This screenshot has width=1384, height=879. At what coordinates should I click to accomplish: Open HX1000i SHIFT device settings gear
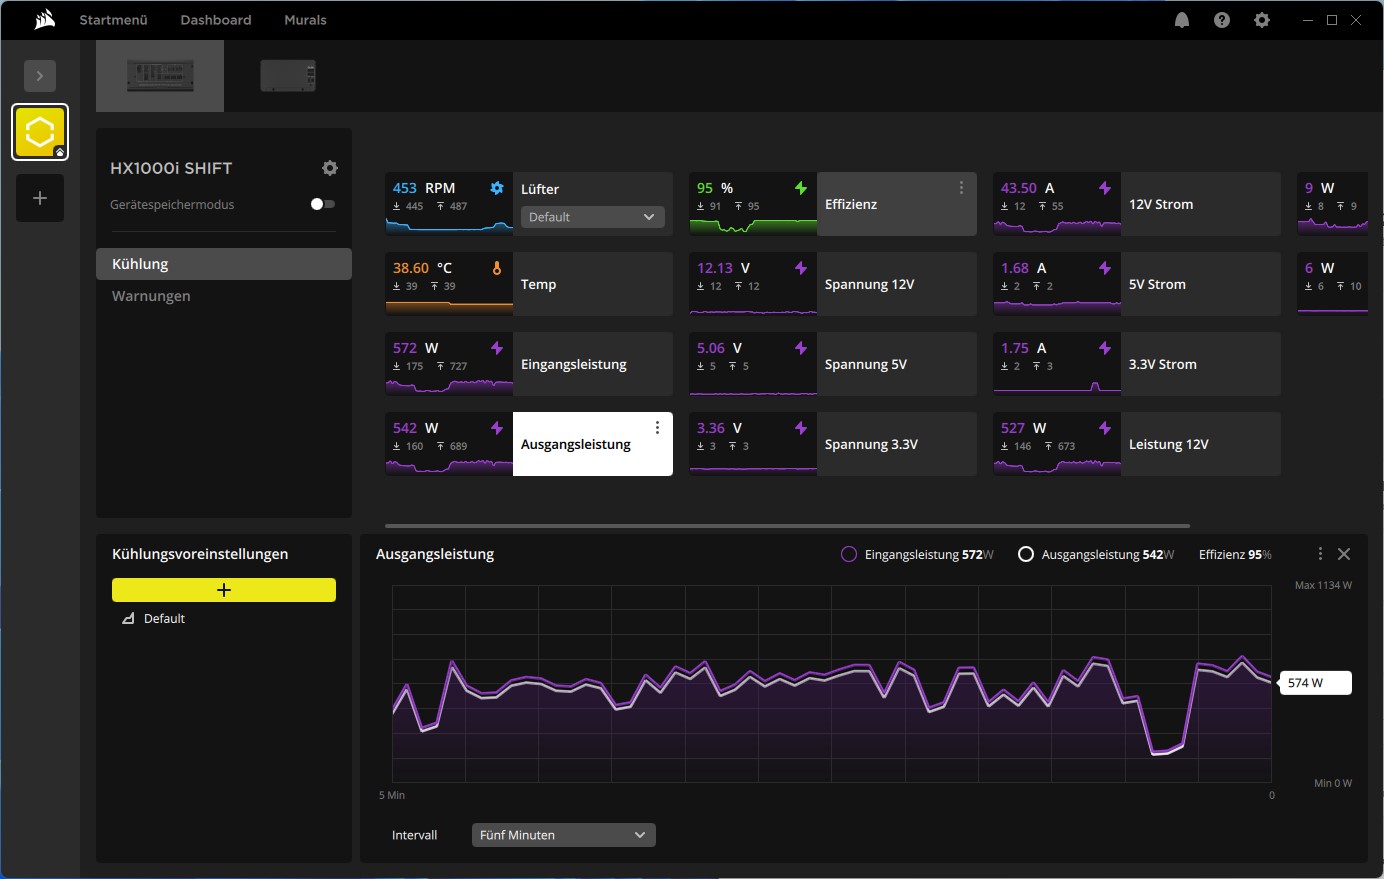330,168
